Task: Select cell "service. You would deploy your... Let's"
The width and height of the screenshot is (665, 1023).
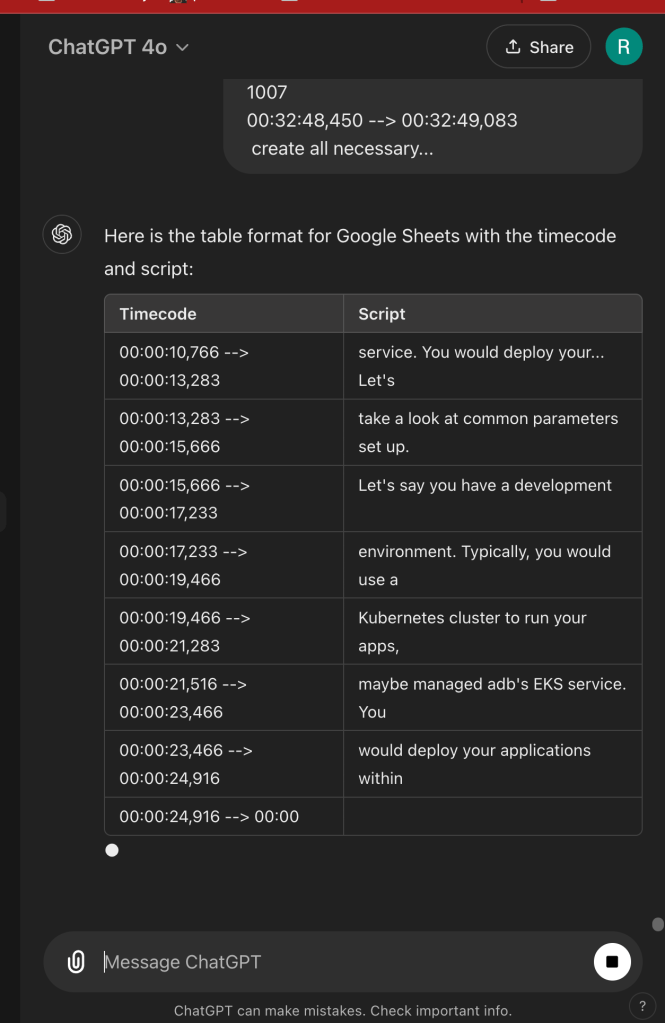Action: pos(493,366)
